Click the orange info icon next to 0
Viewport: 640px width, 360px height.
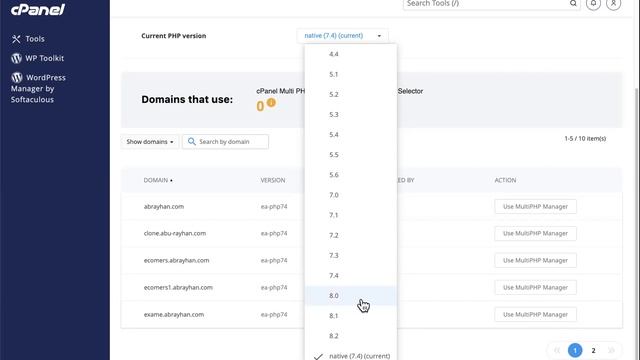(x=271, y=102)
